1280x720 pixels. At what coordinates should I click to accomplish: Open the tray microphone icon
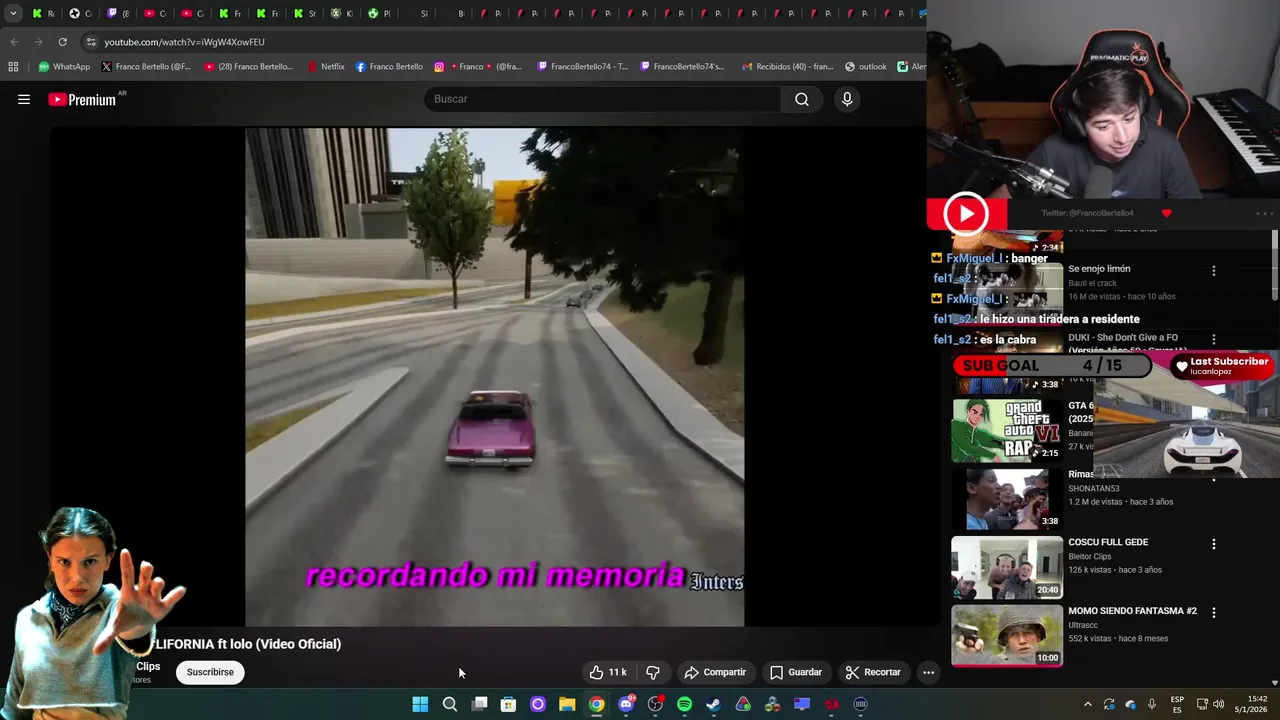click(1152, 704)
